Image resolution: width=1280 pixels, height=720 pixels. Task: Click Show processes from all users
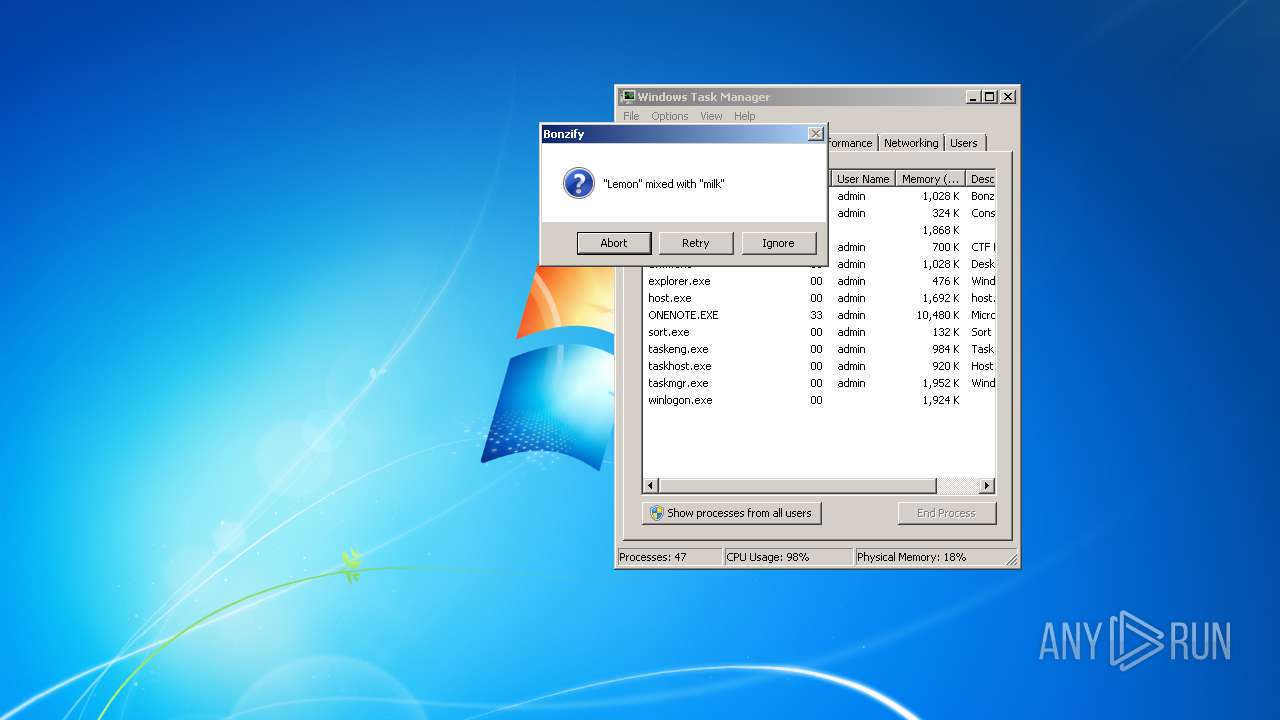[x=731, y=513]
